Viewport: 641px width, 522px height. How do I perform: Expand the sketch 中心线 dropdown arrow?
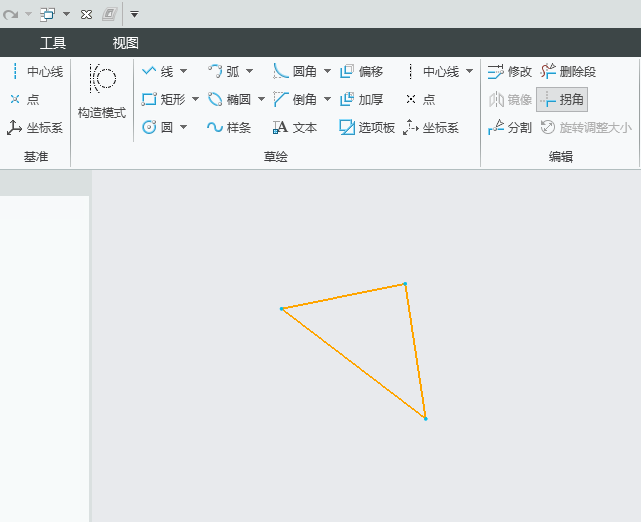click(469, 71)
